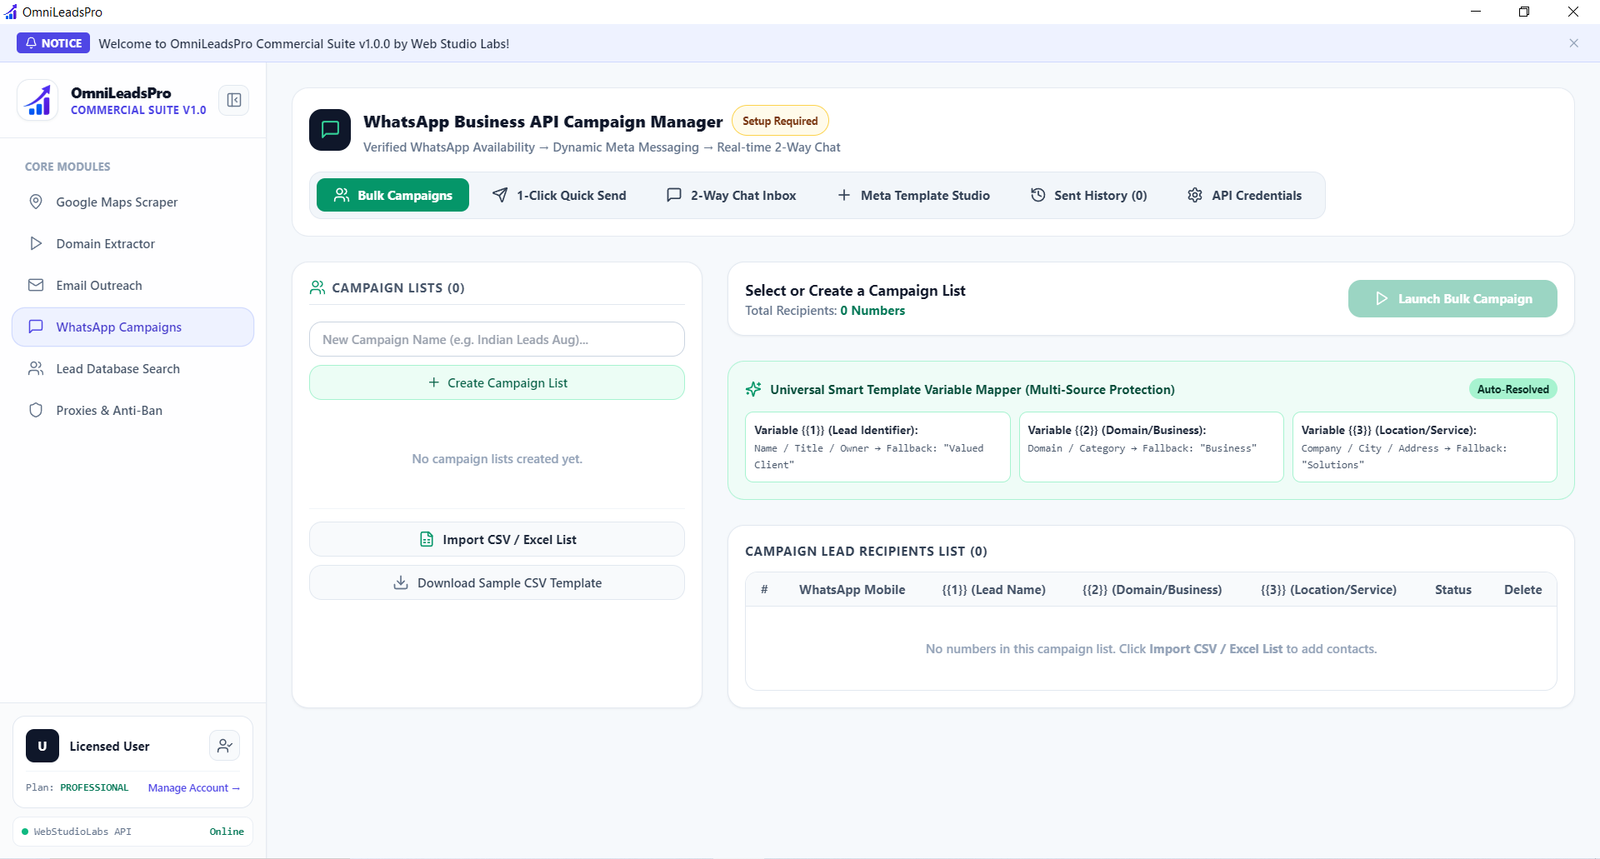View the Sent History (0) tab
The image size is (1600, 859).
click(x=1089, y=195)
